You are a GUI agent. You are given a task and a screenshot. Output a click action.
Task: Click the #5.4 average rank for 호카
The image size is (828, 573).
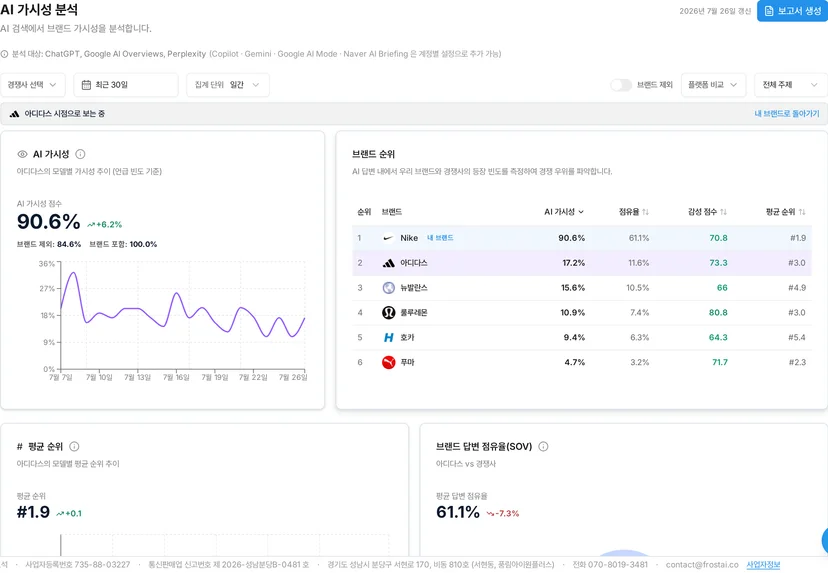[797, 337]
